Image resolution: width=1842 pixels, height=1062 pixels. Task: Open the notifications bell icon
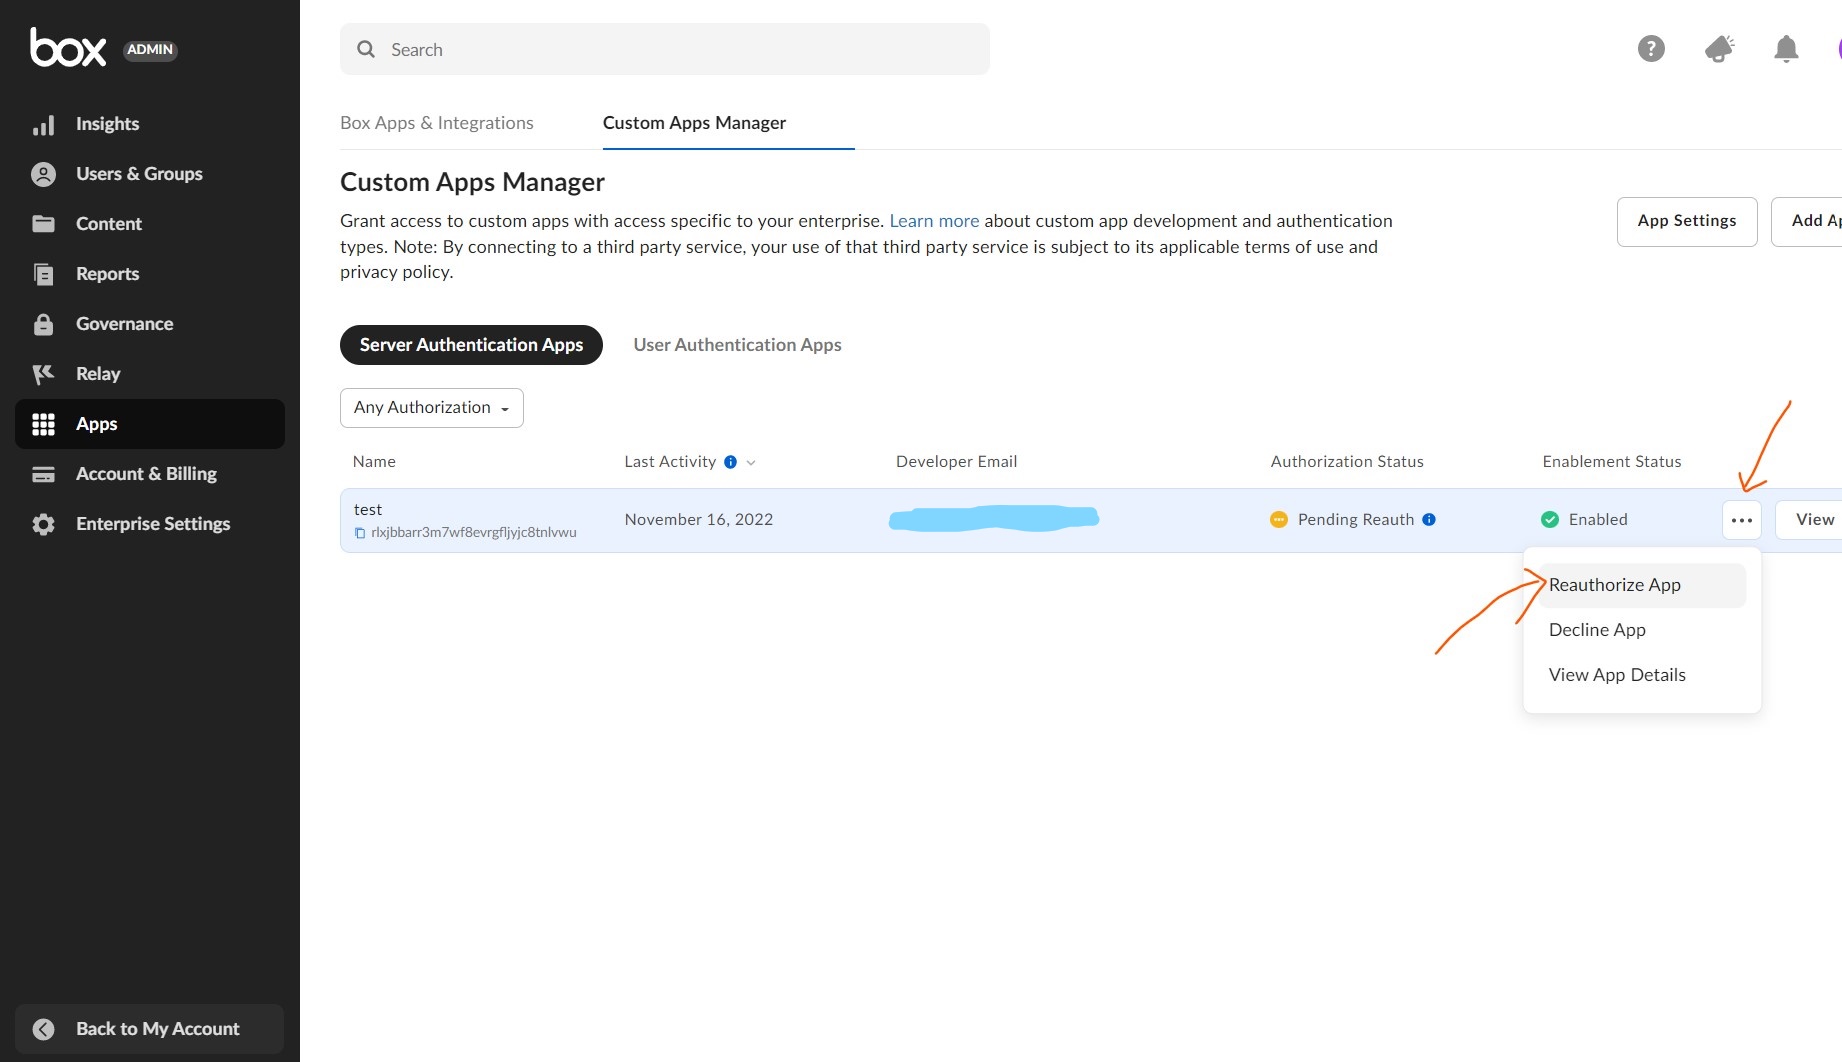(1786, 48)
